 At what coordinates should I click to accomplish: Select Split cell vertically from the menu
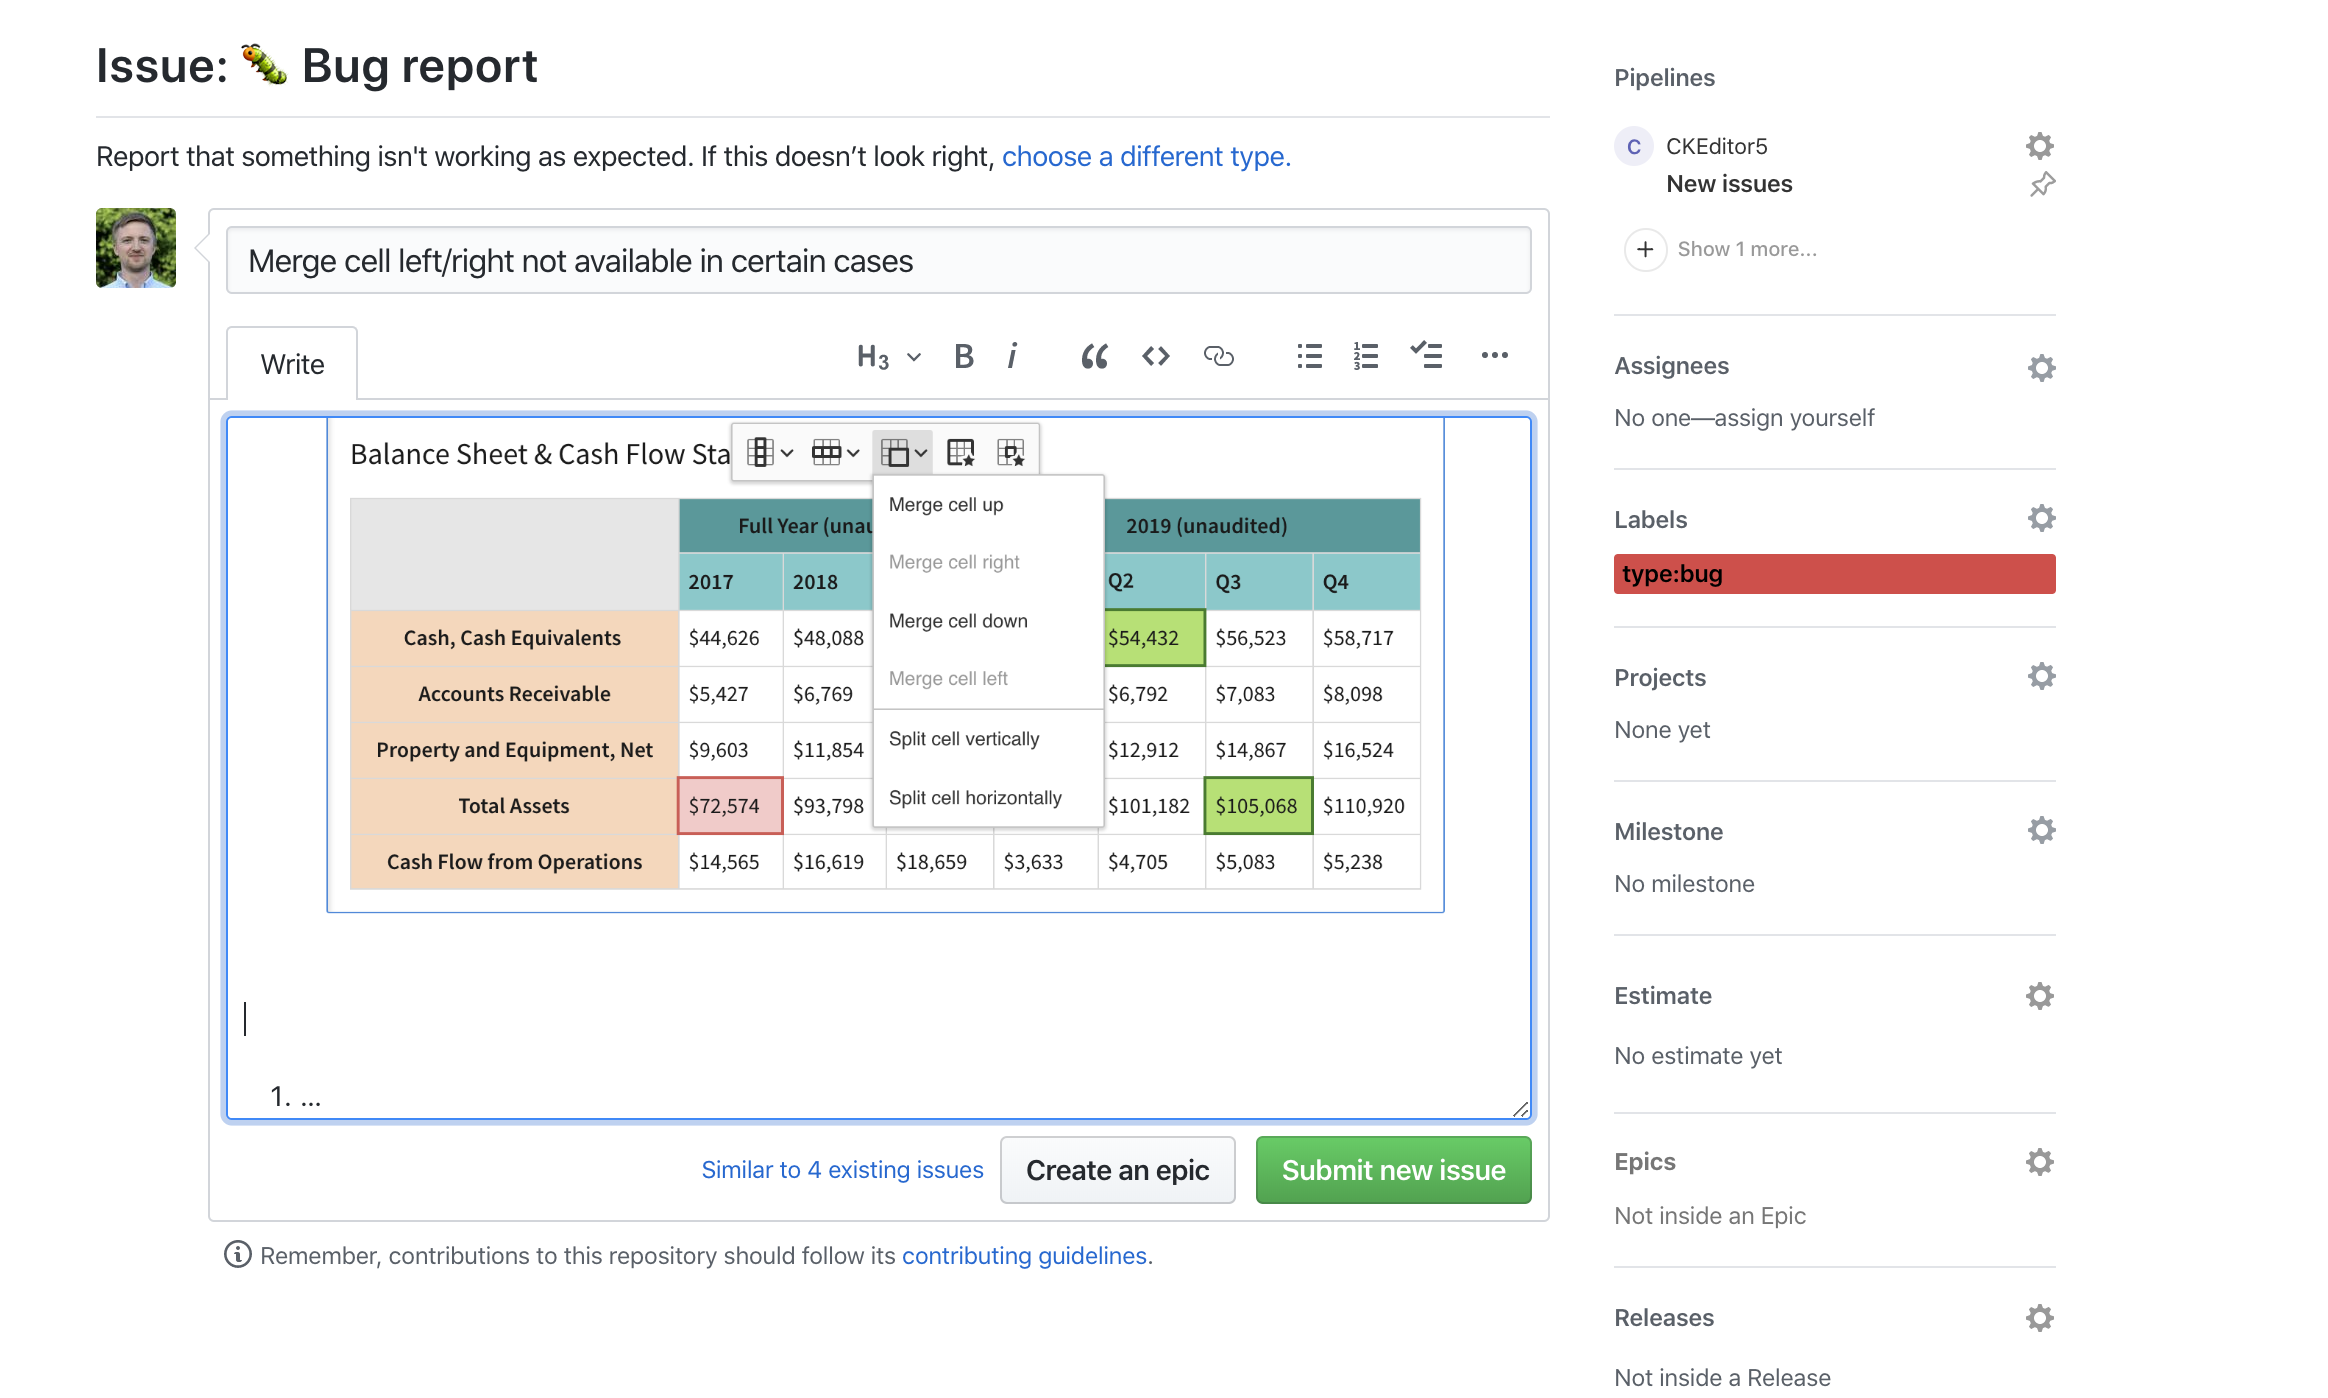(x=963, y=738)
